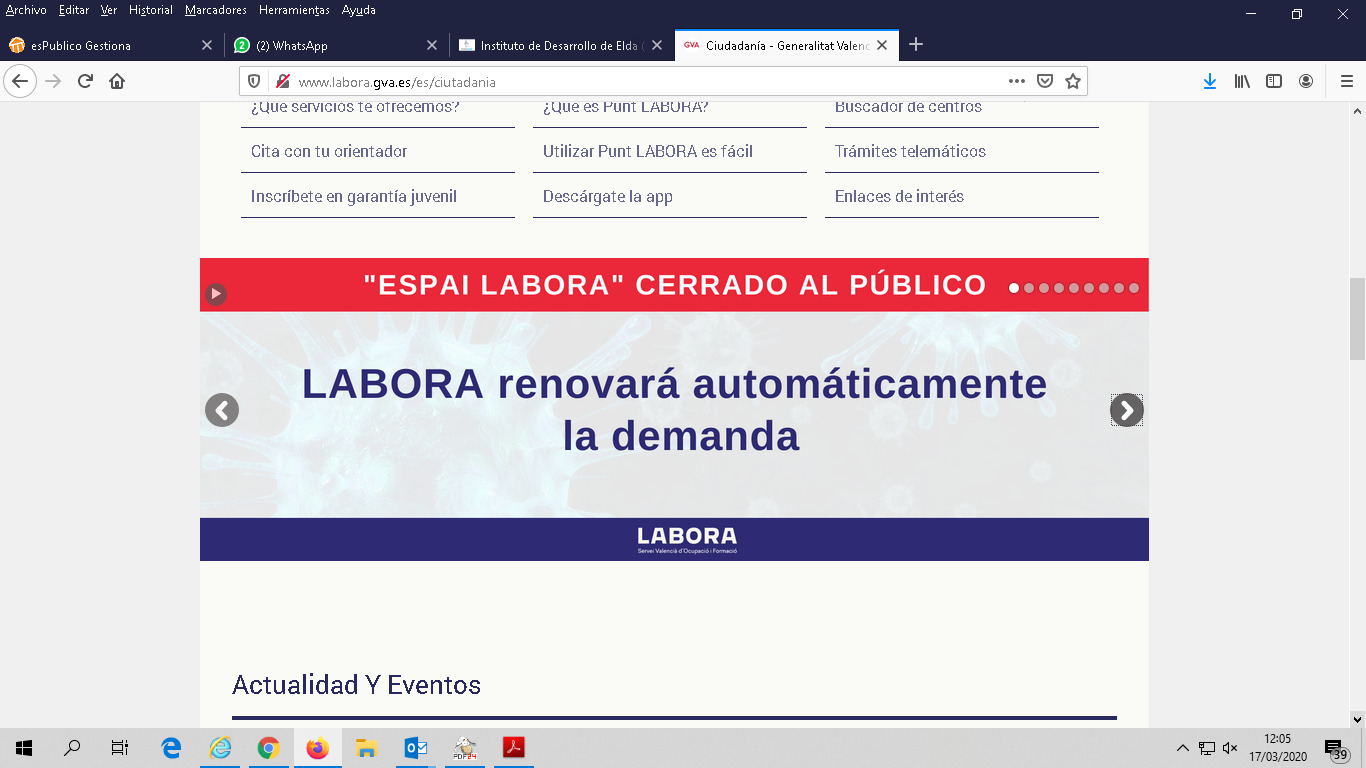Open Microsoft Edge from taskbar
Viewport: 1366px width, 768px height.
pyautogui.click(x=171, y=748)
